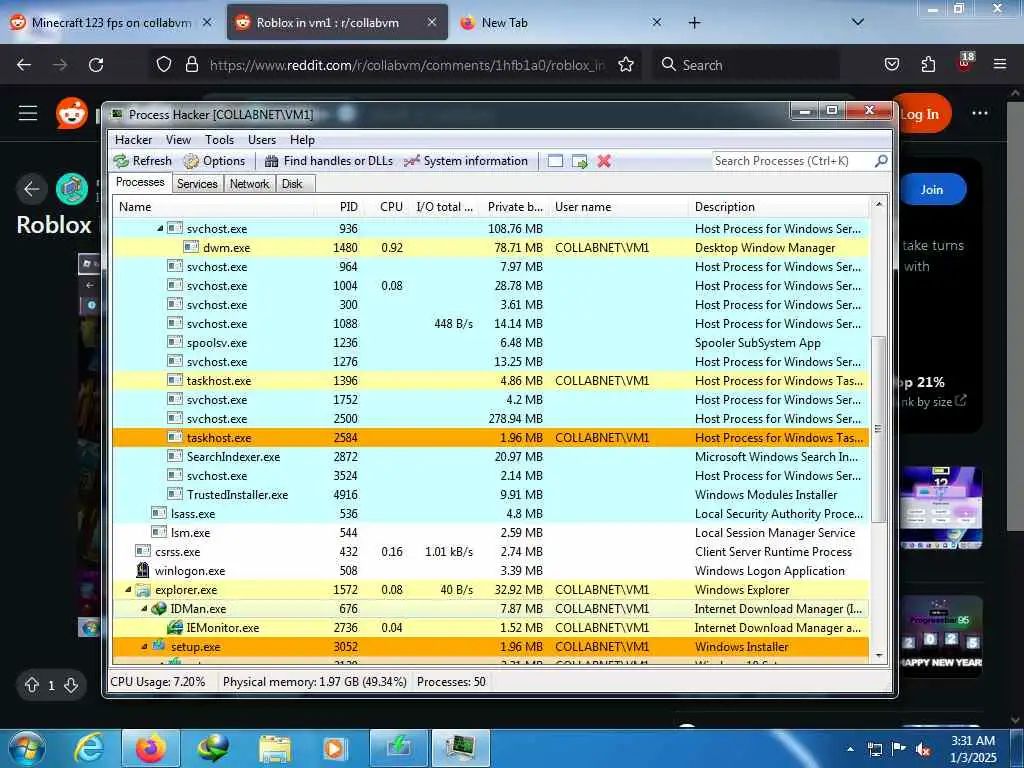This screenshot has width=1024, height=768.
Task: Switch to the Minecraft 123 fps tab
Action: pyautogui.click(x=111, y=23)
